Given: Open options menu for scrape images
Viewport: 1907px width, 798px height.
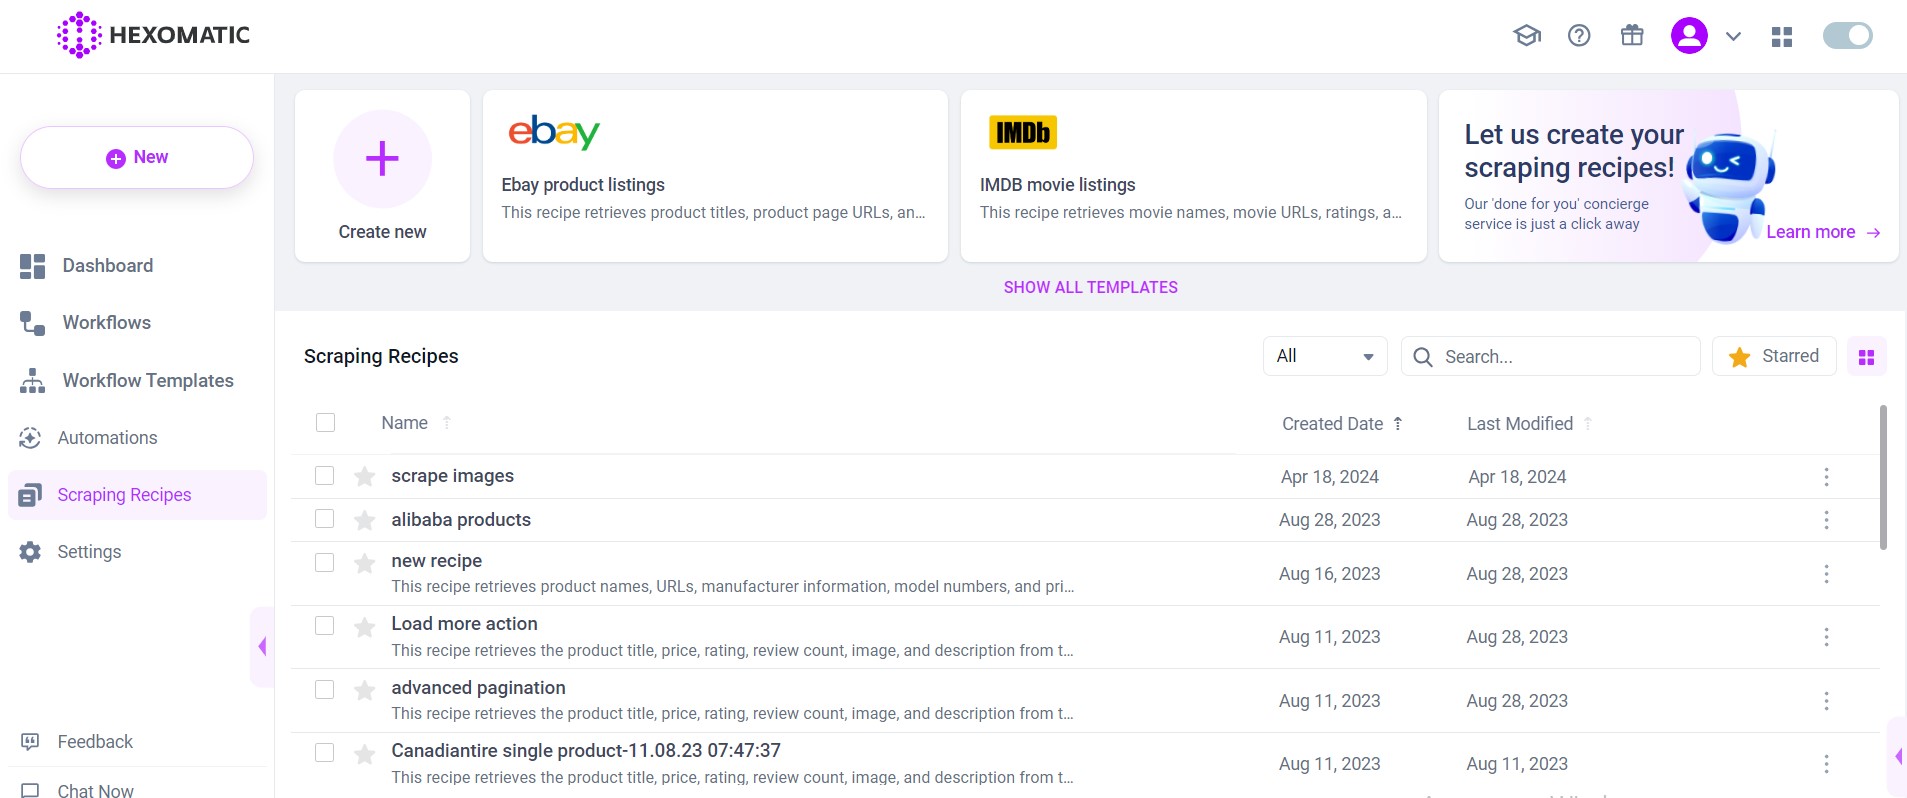Looking at the screenshot, I should click(x=1826, y=477).
